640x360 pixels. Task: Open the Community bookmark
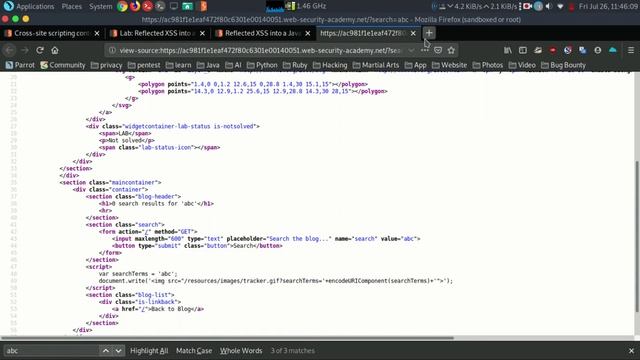click(x=63, y=65)
